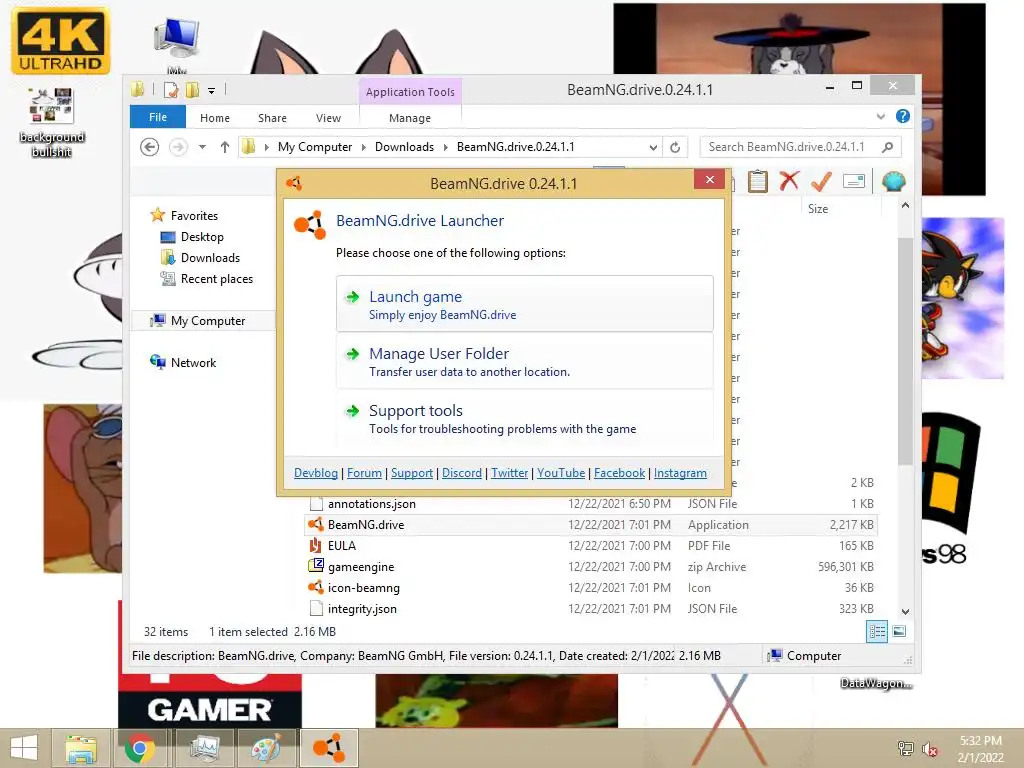Viewport: 1024px width, 768px height.
Task: Click the Size column header
Action: coord(818,209)
